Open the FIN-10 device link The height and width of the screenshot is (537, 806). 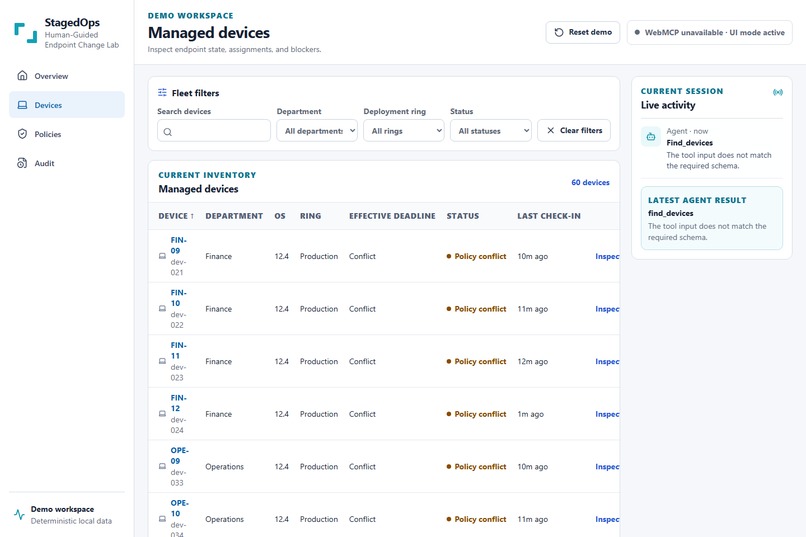tap(178, 298)
